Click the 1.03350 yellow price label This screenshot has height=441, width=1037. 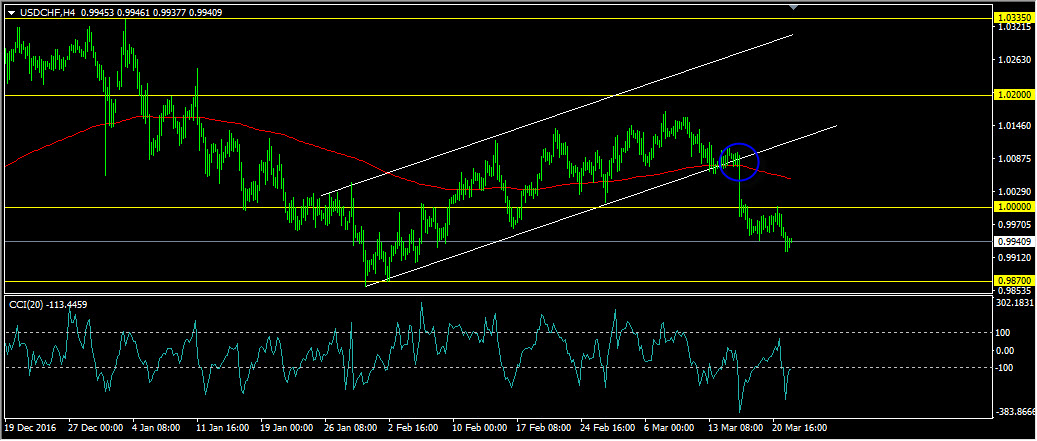click(x=1013, y=16)
